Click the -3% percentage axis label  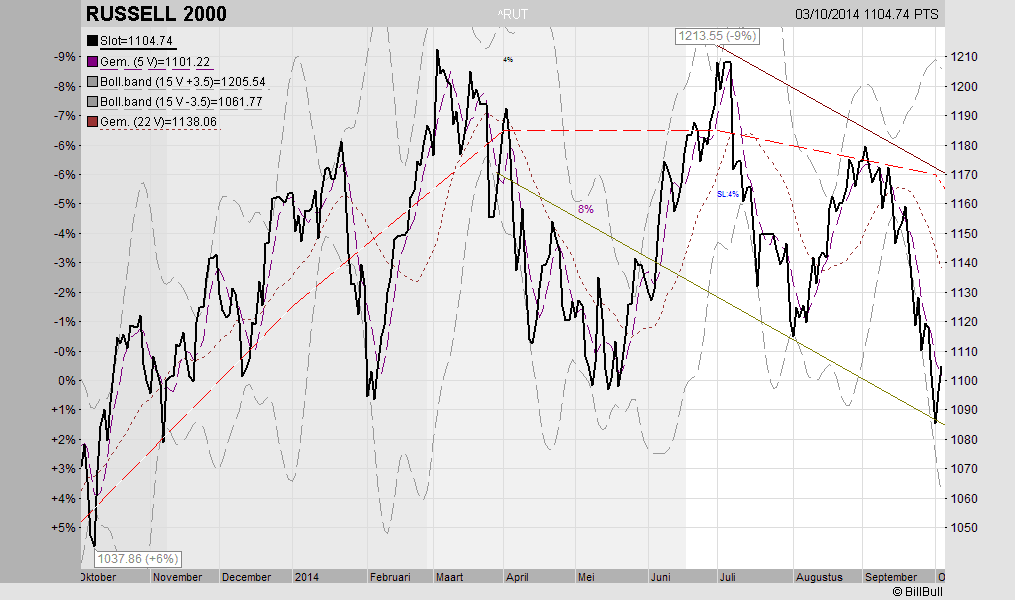point(64,263)
